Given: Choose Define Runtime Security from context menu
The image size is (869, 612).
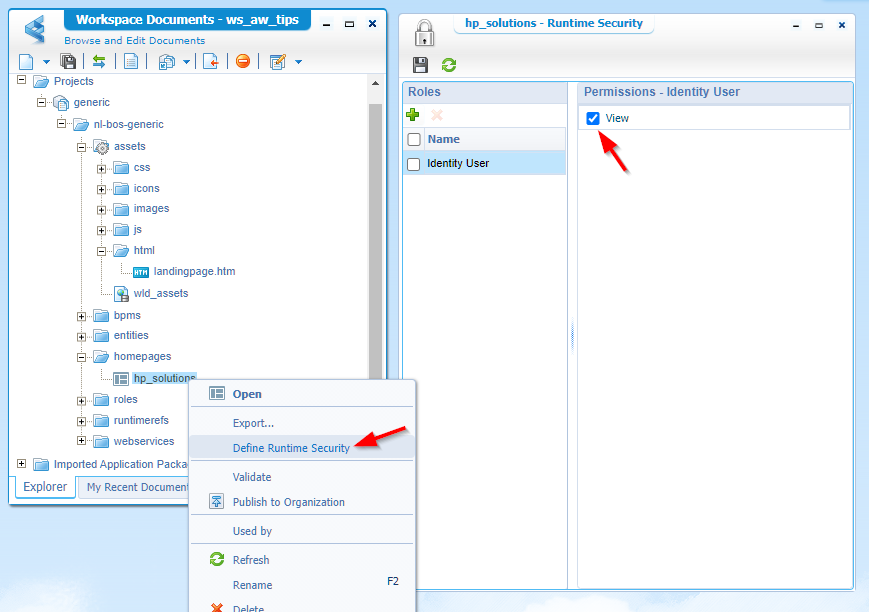Looking at the screenshot, I should (291, 448).
